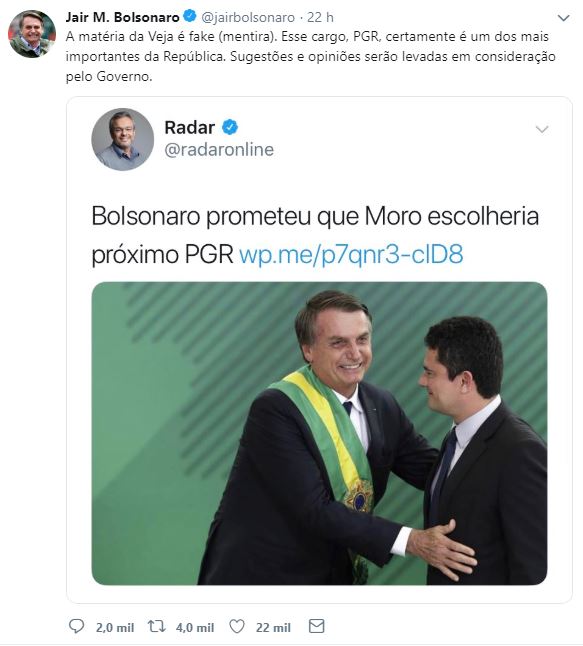
Task: Like the tweet with heart icon
Action: 237,627
